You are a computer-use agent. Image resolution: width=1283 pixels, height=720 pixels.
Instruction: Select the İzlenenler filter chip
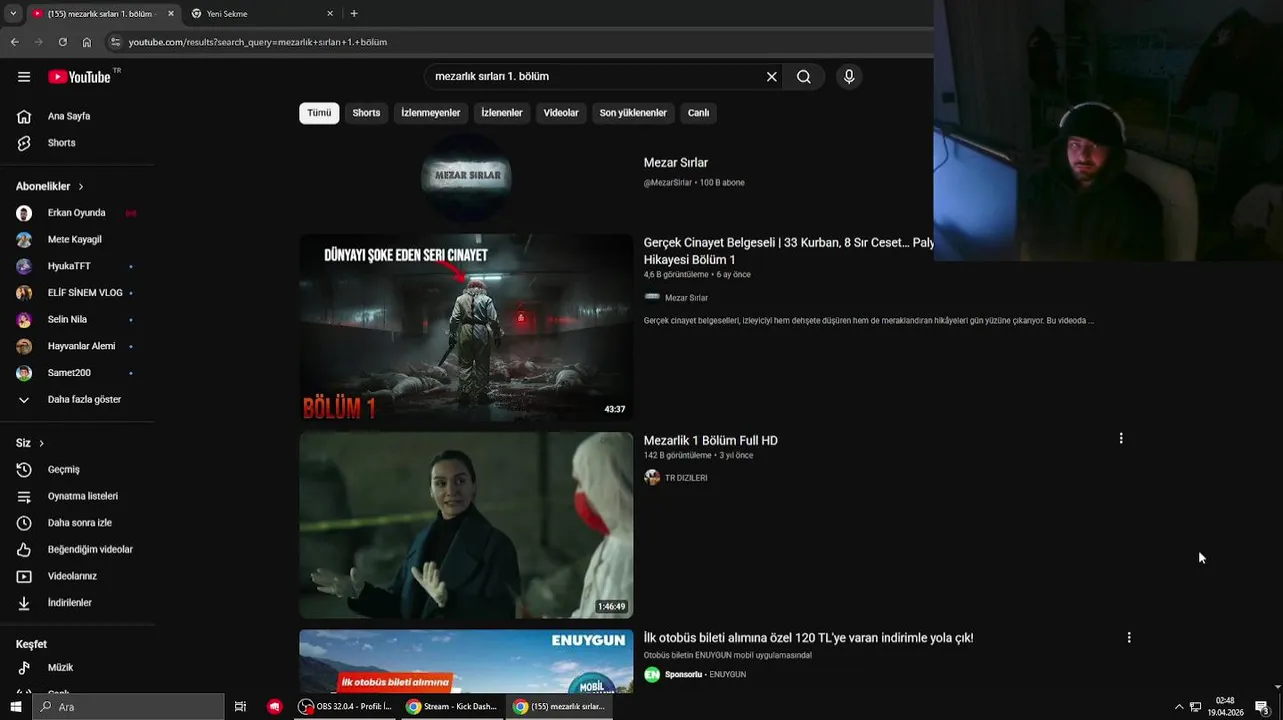[502, 113]
